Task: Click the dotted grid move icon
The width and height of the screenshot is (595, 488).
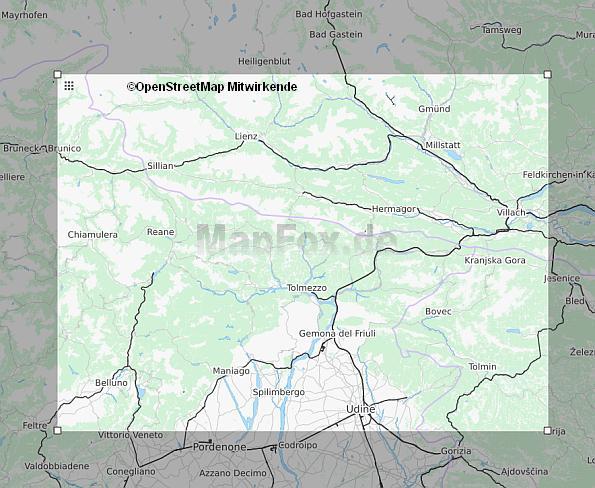Action: pos(69,86)
